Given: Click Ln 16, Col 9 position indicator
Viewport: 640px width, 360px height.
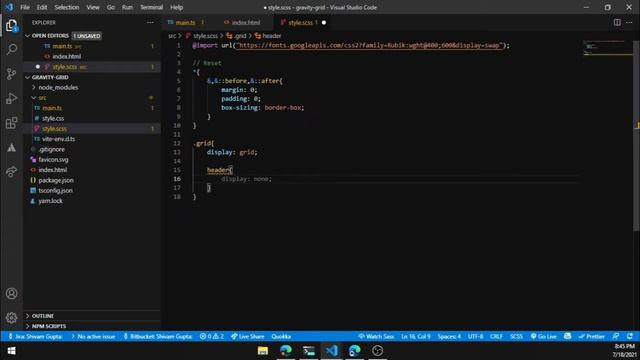Looking at the screenshot, I should 416,336.
